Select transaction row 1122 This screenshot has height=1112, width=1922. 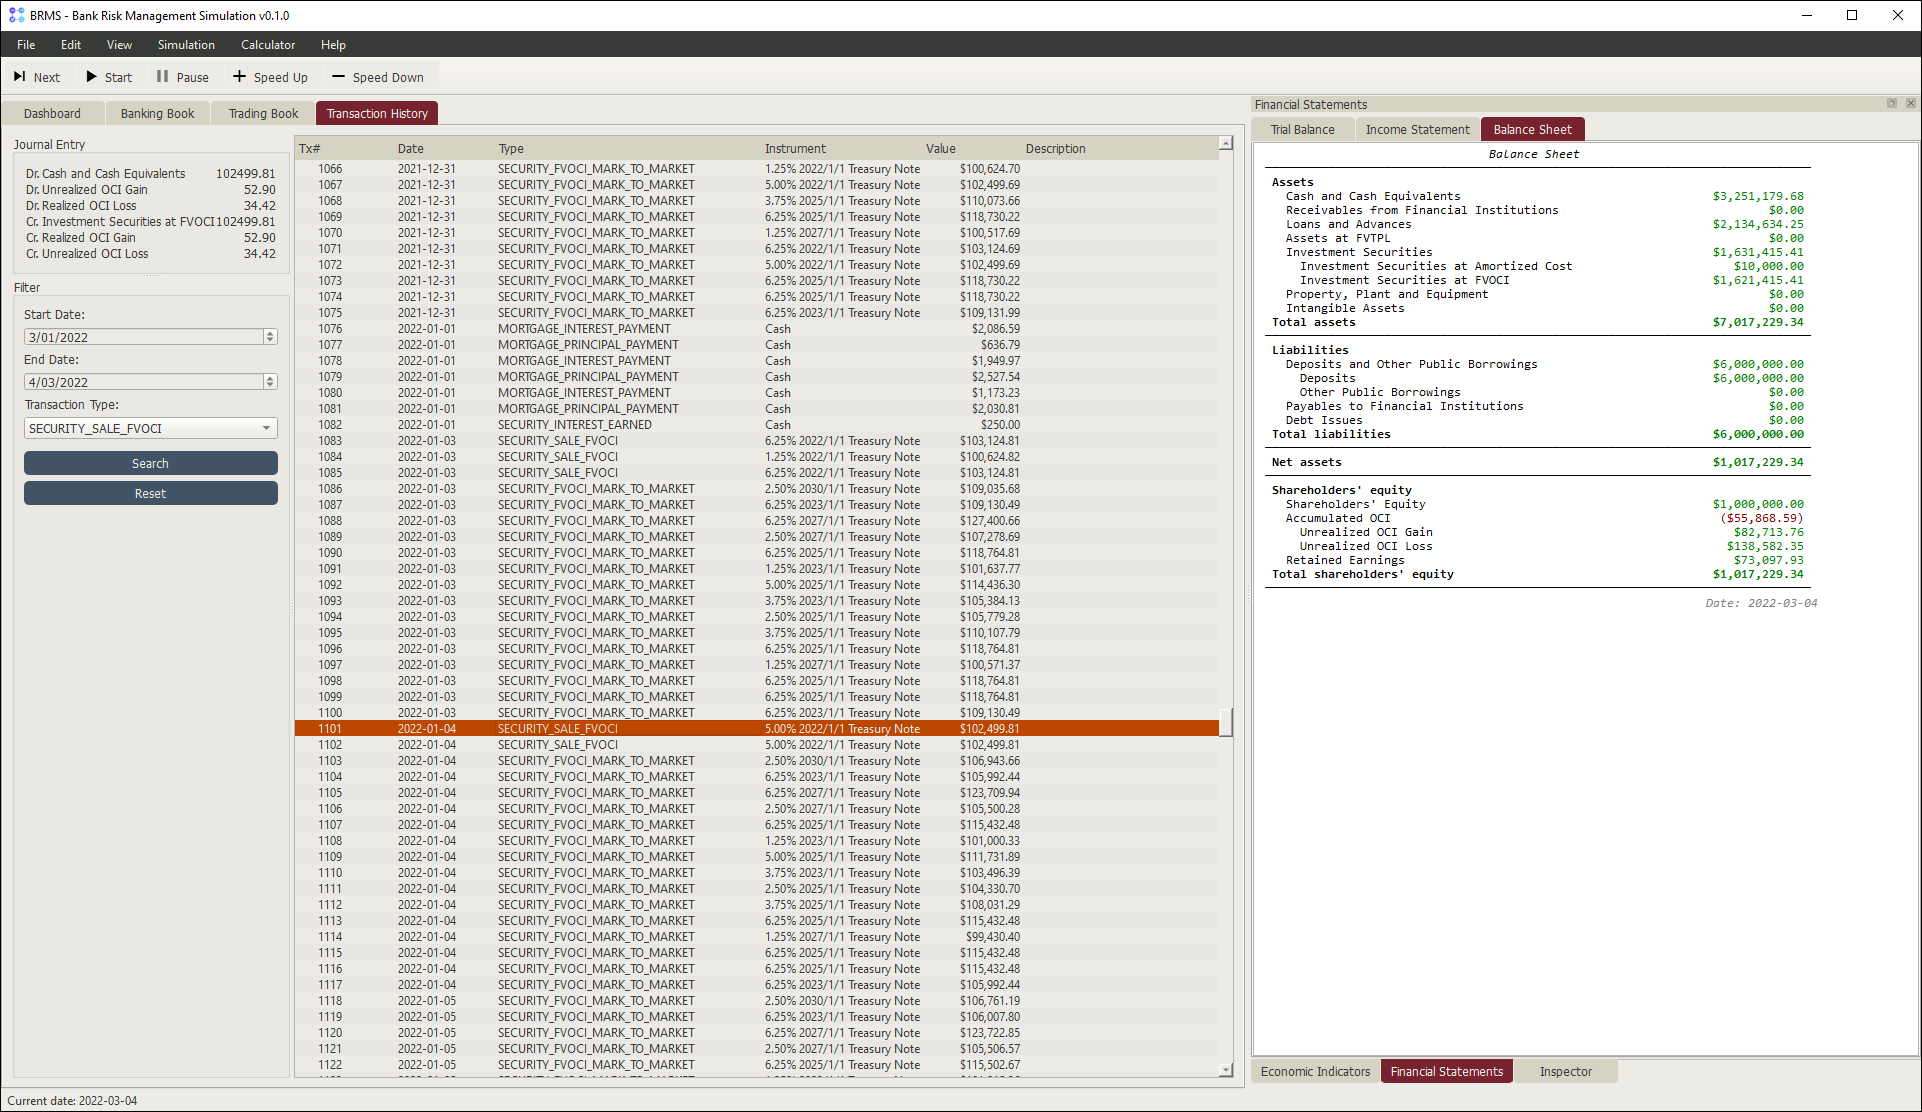pos(757,1065)
